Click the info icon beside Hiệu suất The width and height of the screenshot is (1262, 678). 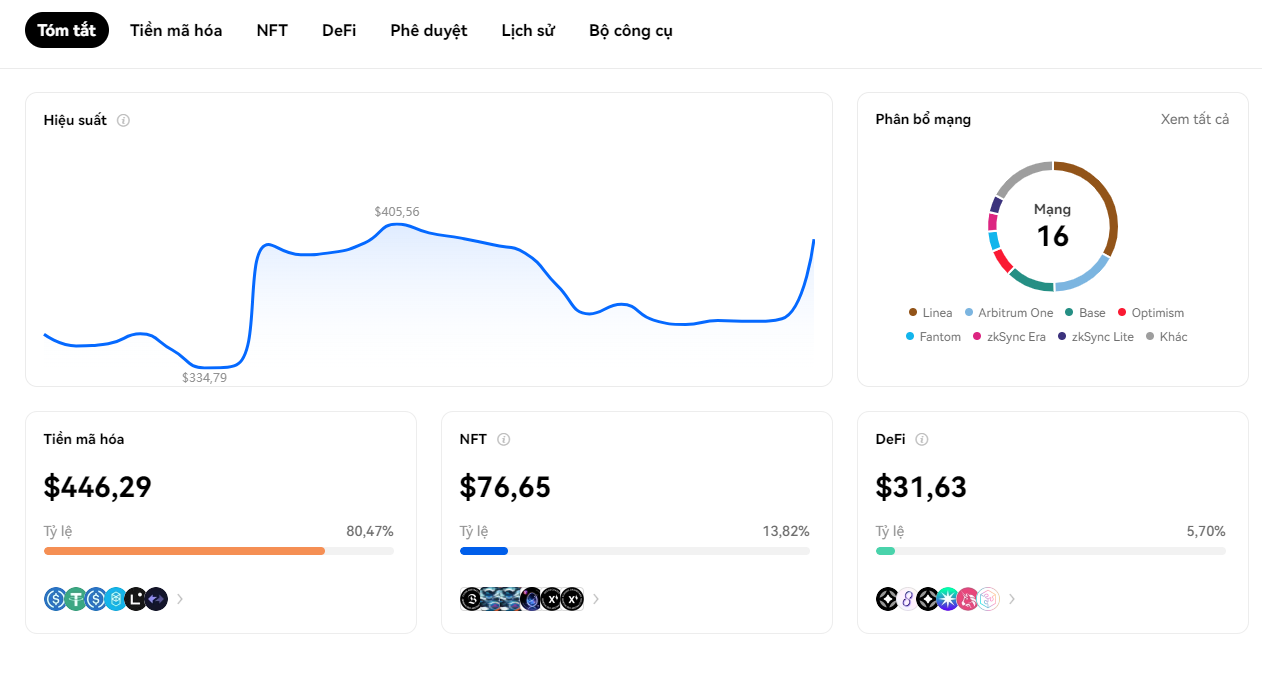[x=123, y=121]
